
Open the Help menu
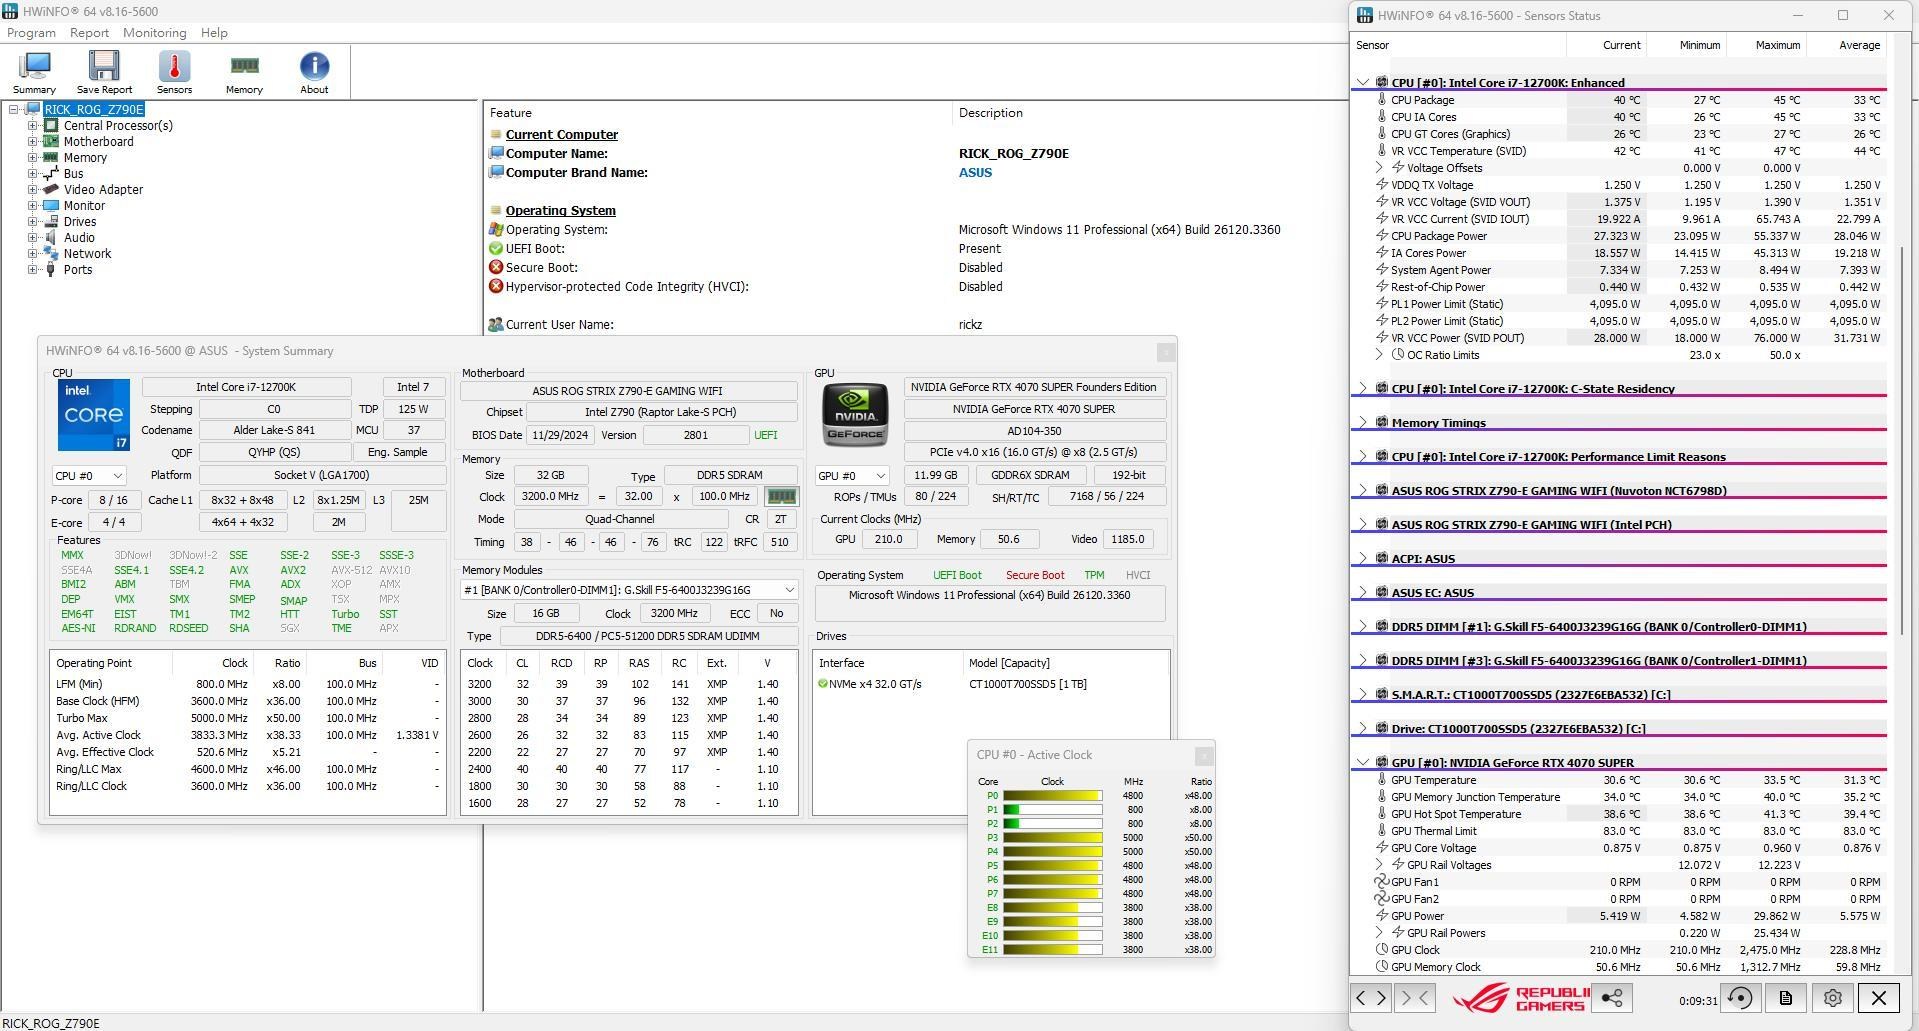[x=214, y=33]
